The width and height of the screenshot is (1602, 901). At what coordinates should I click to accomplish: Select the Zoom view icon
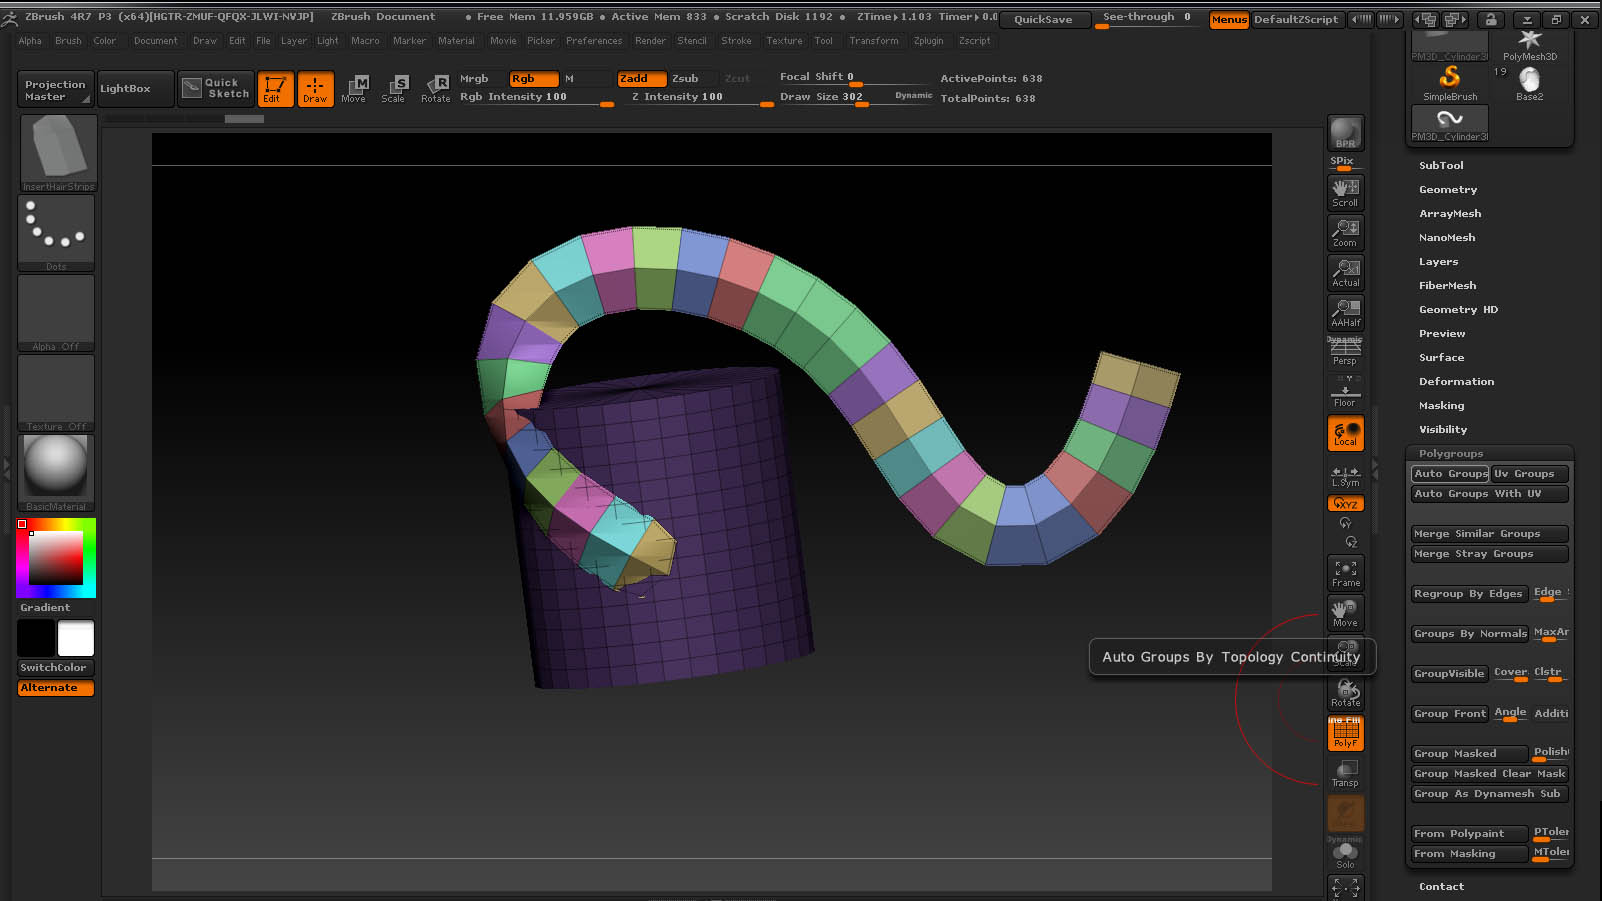click(x=1345, y=232)
